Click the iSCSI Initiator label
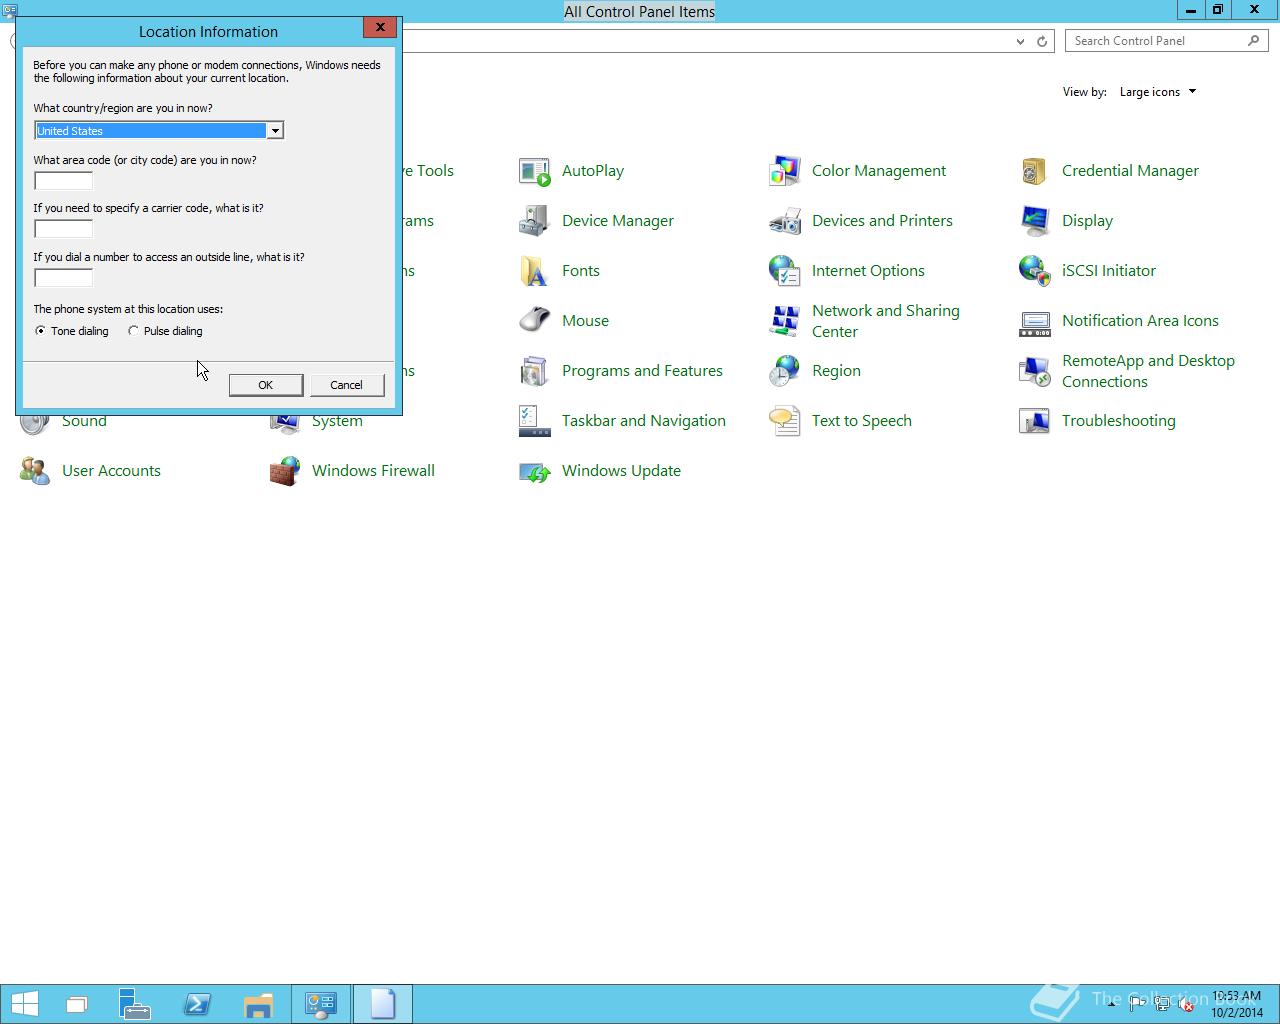 (x=1109, y=271)
